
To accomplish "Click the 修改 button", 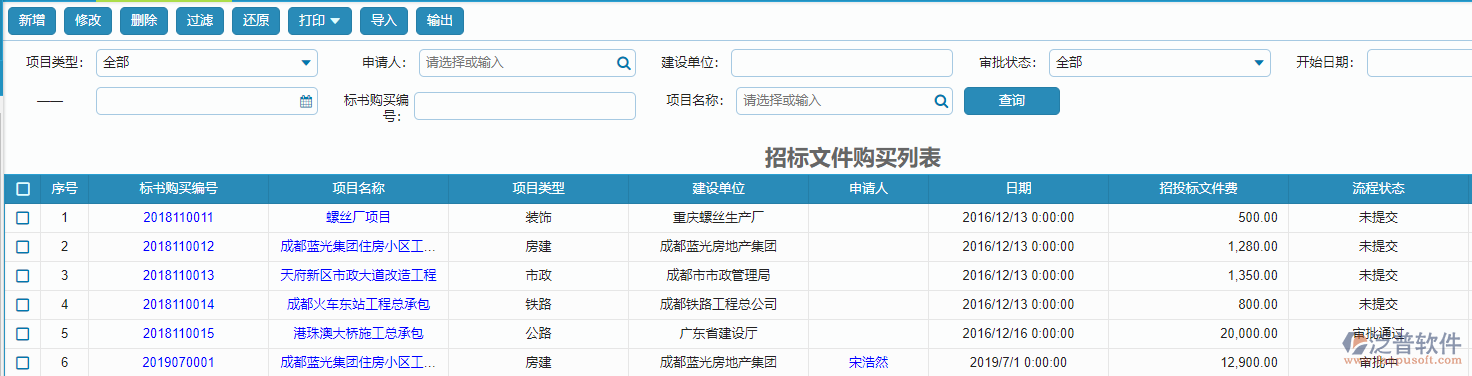I will tap(88, 20).
